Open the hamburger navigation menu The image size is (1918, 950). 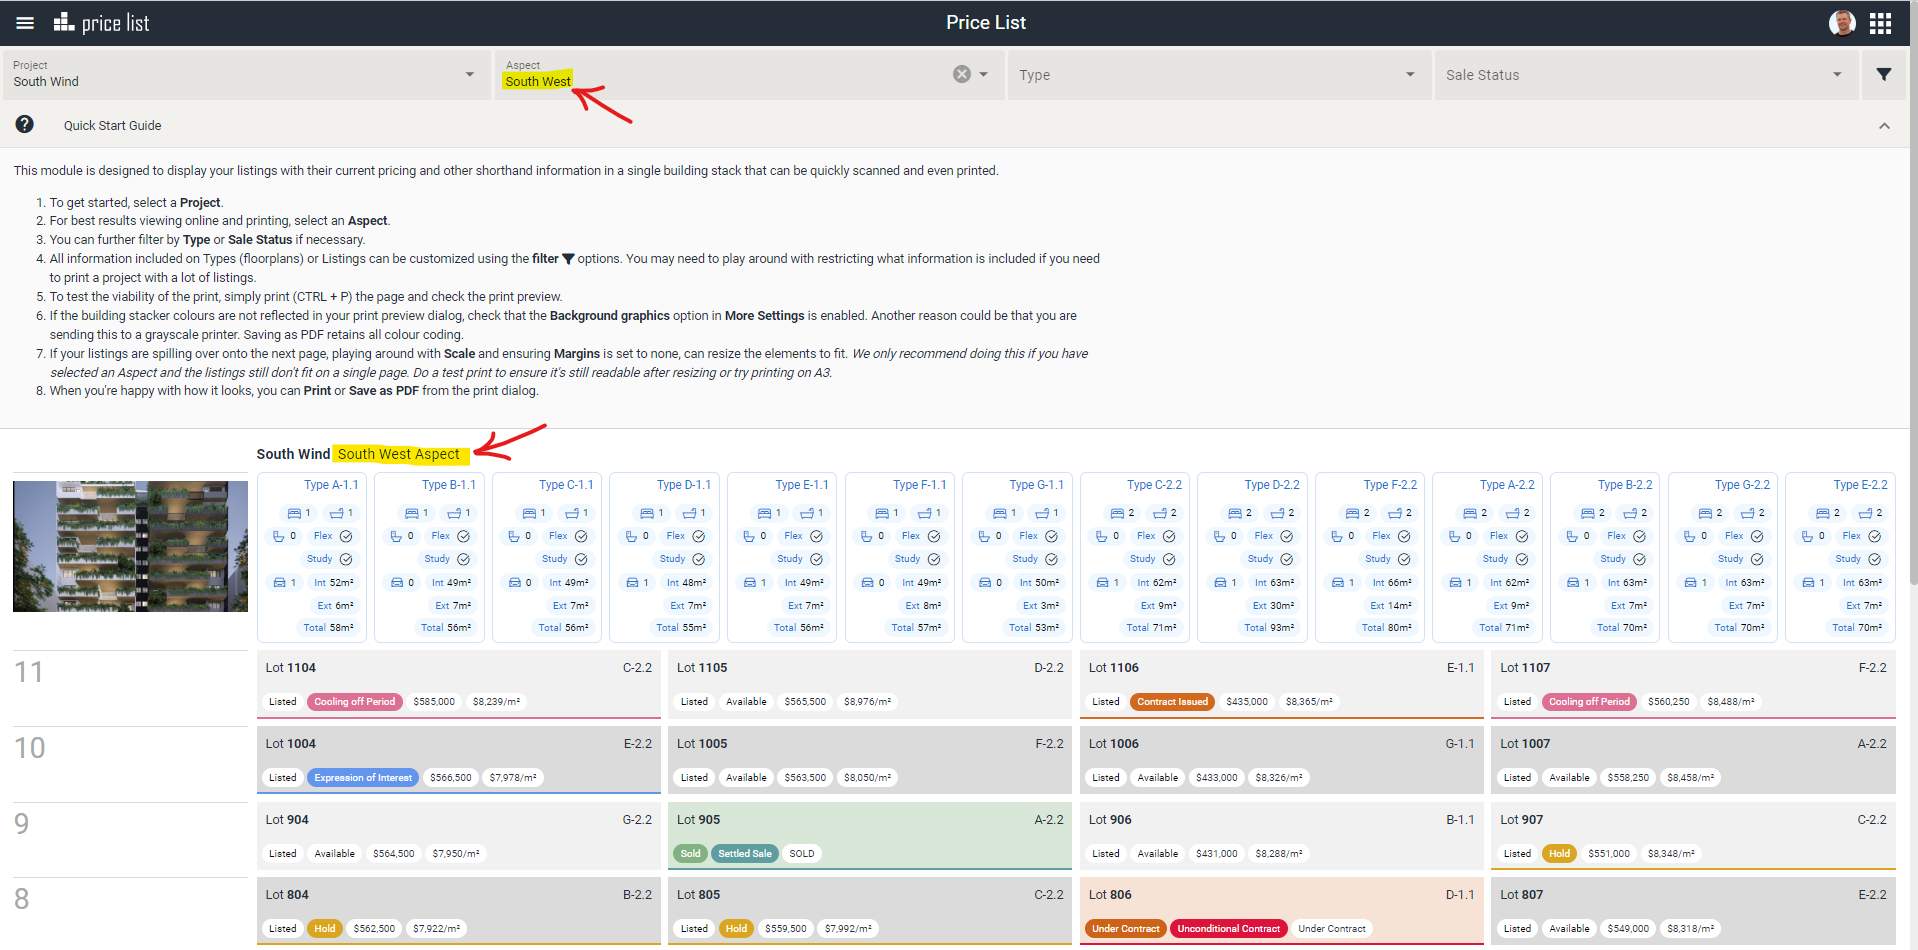tap(25, 23)
